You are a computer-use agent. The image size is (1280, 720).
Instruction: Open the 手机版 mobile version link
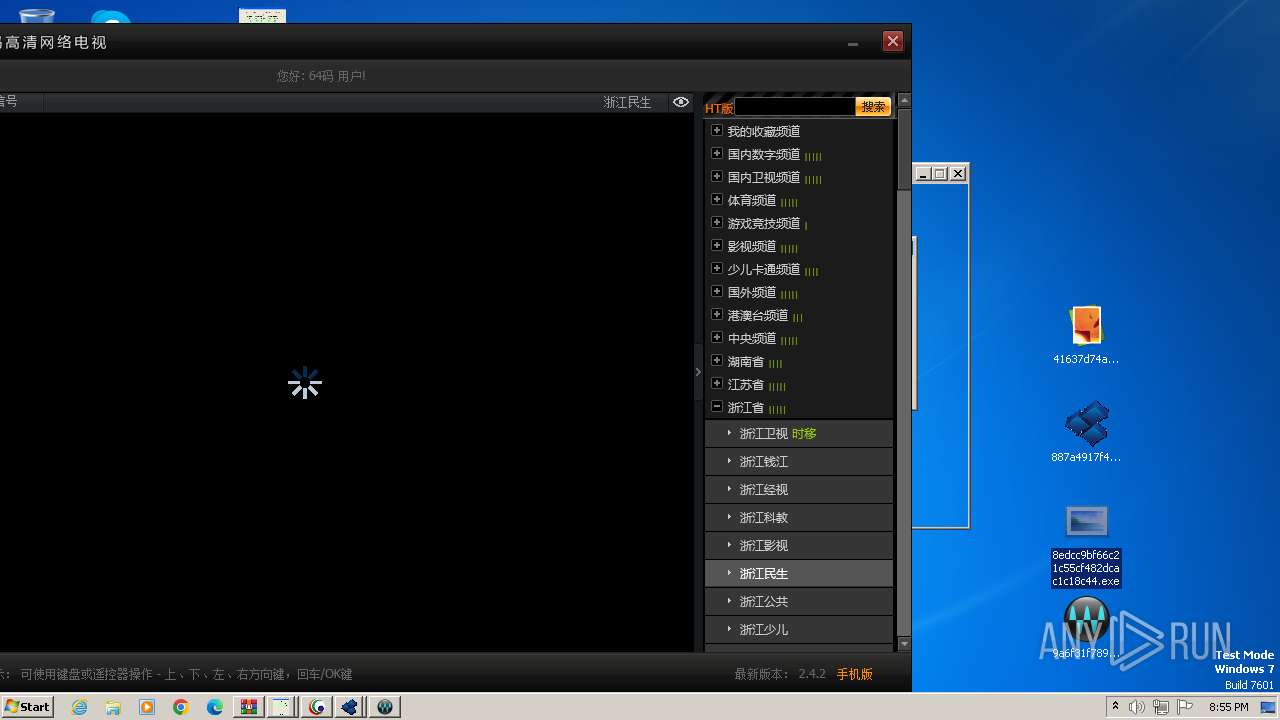[x=854, y=674]
